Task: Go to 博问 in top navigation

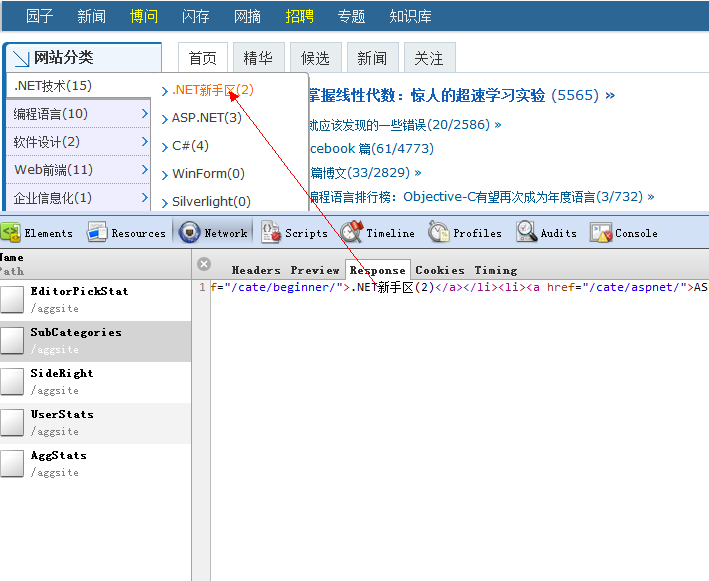Action: tap(144, 16)
